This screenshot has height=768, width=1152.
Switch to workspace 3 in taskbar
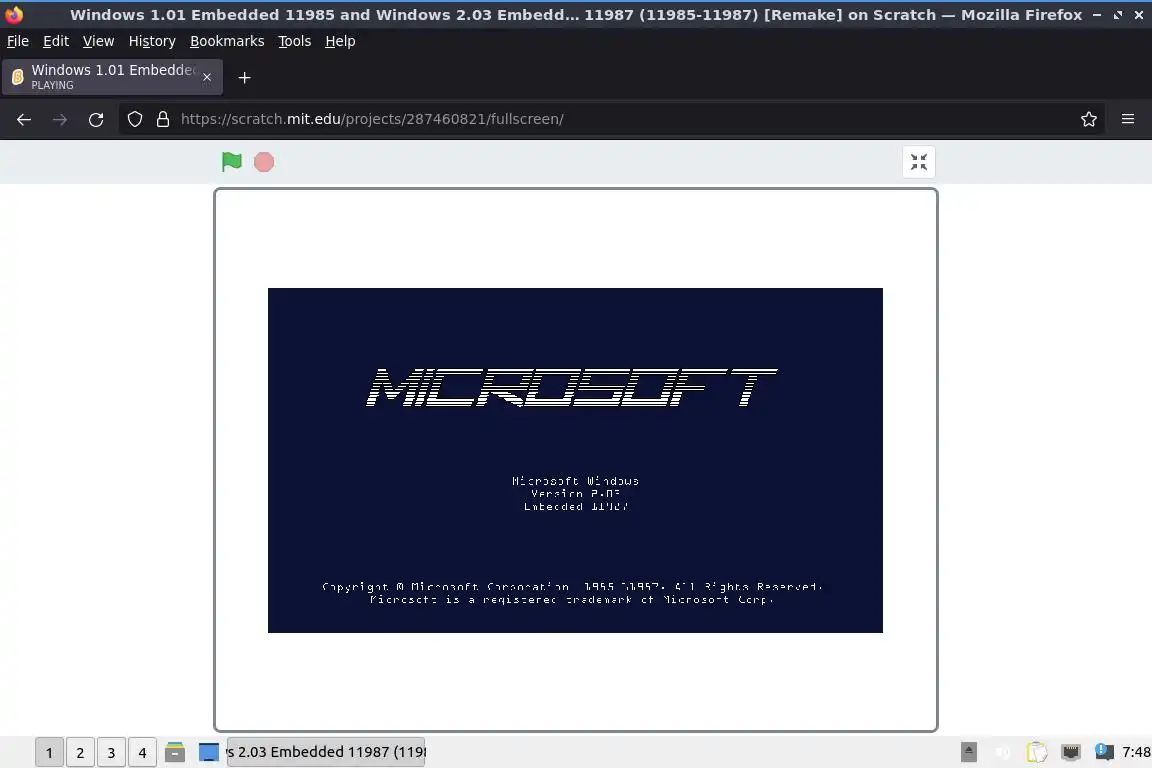[111, 753]
